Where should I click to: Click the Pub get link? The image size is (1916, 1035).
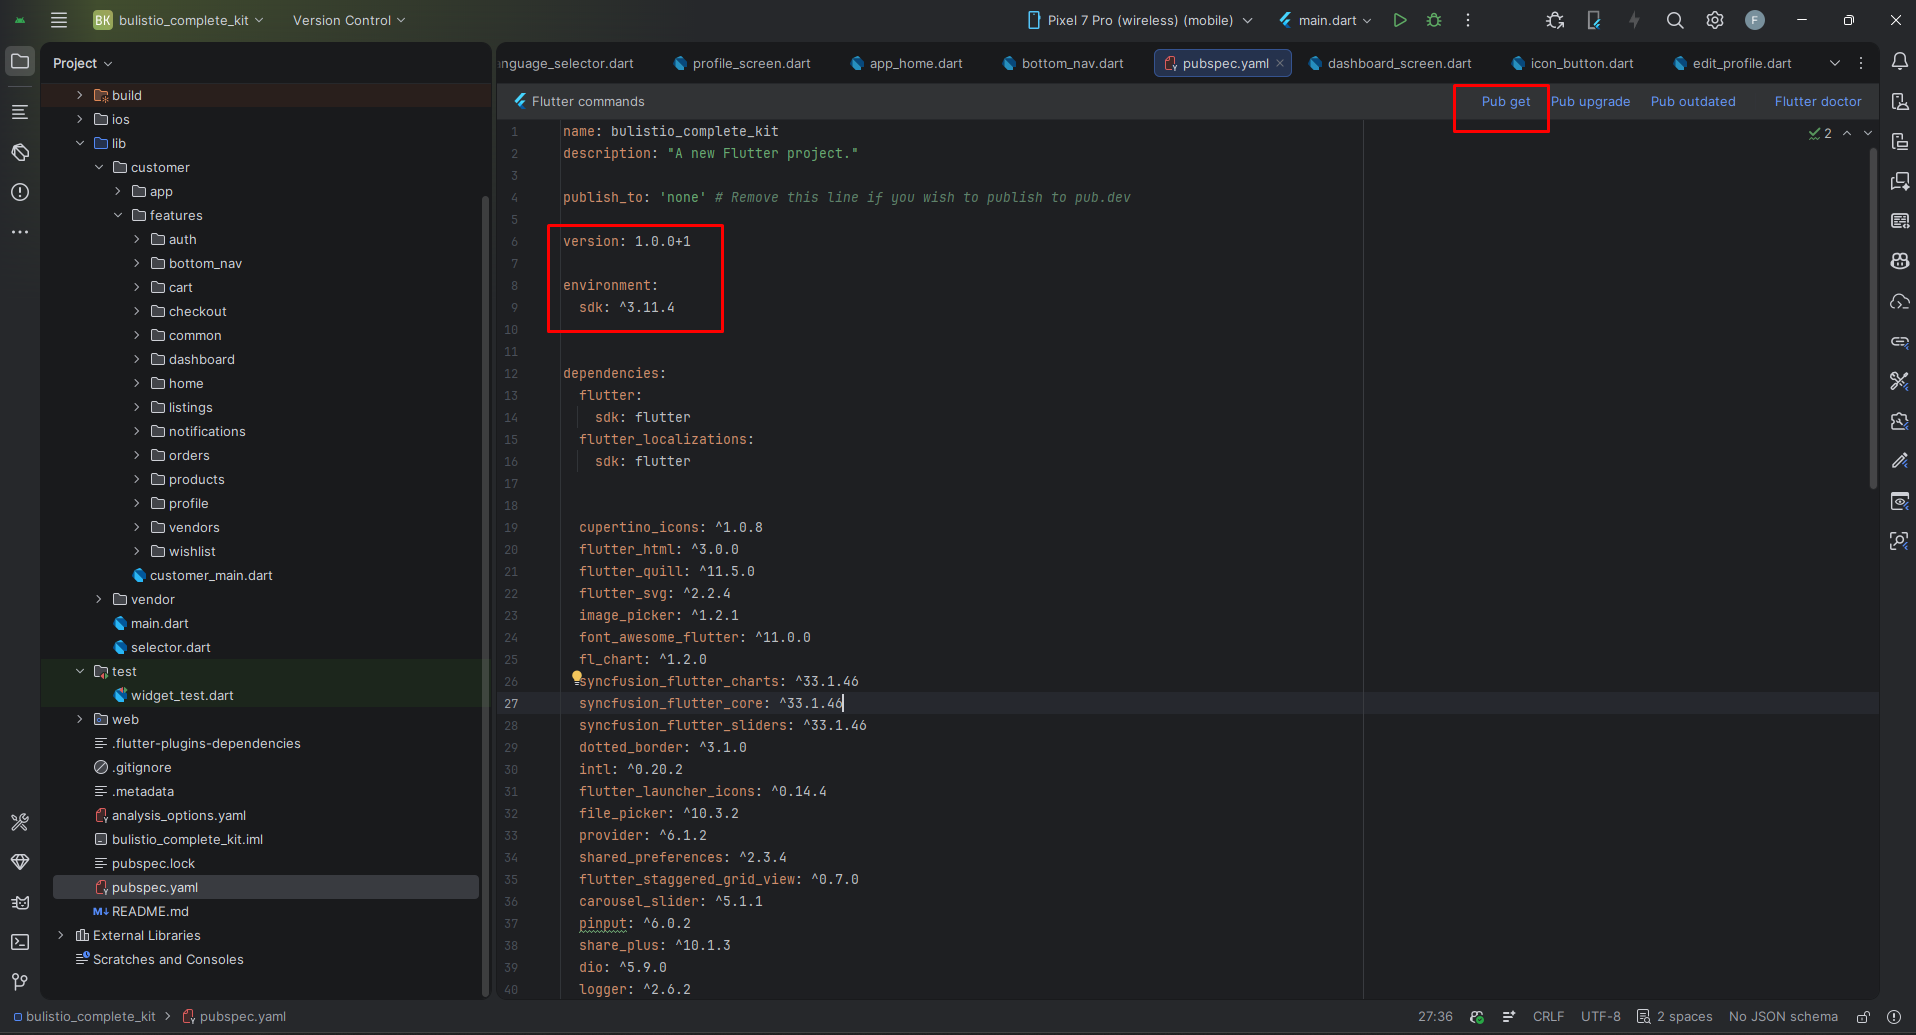click(x=1506, y=101)
